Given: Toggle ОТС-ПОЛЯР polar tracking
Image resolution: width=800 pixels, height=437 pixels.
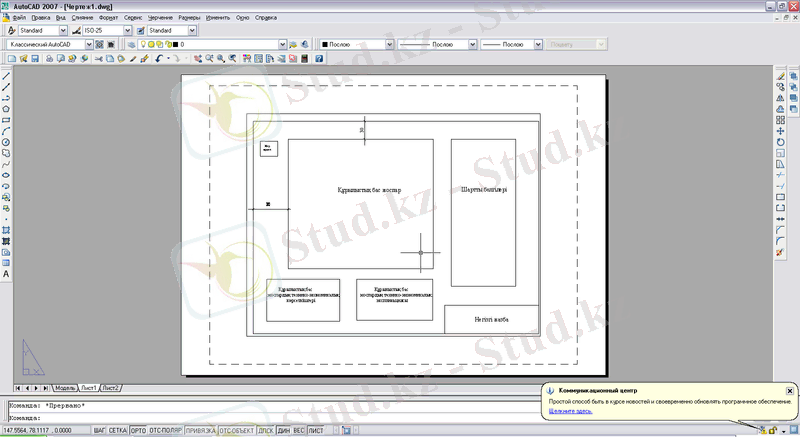Looking at the screenshot, I should click(x=165, y=431).
